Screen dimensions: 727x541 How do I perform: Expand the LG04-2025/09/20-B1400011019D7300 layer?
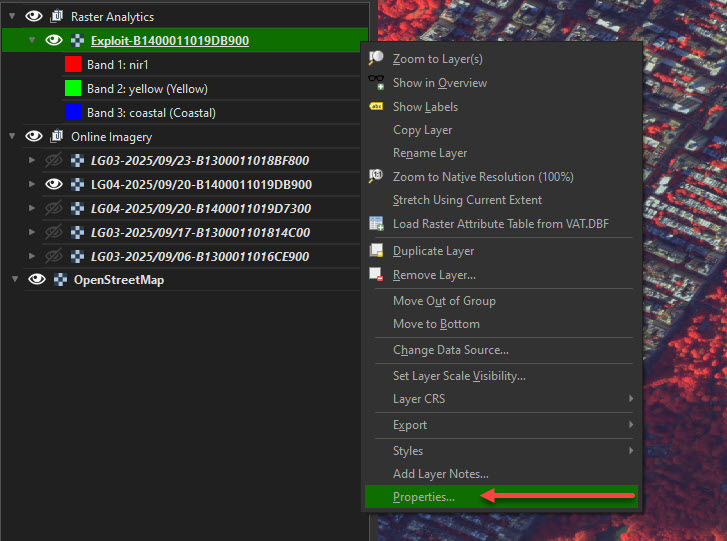click(x=32, y=208)
